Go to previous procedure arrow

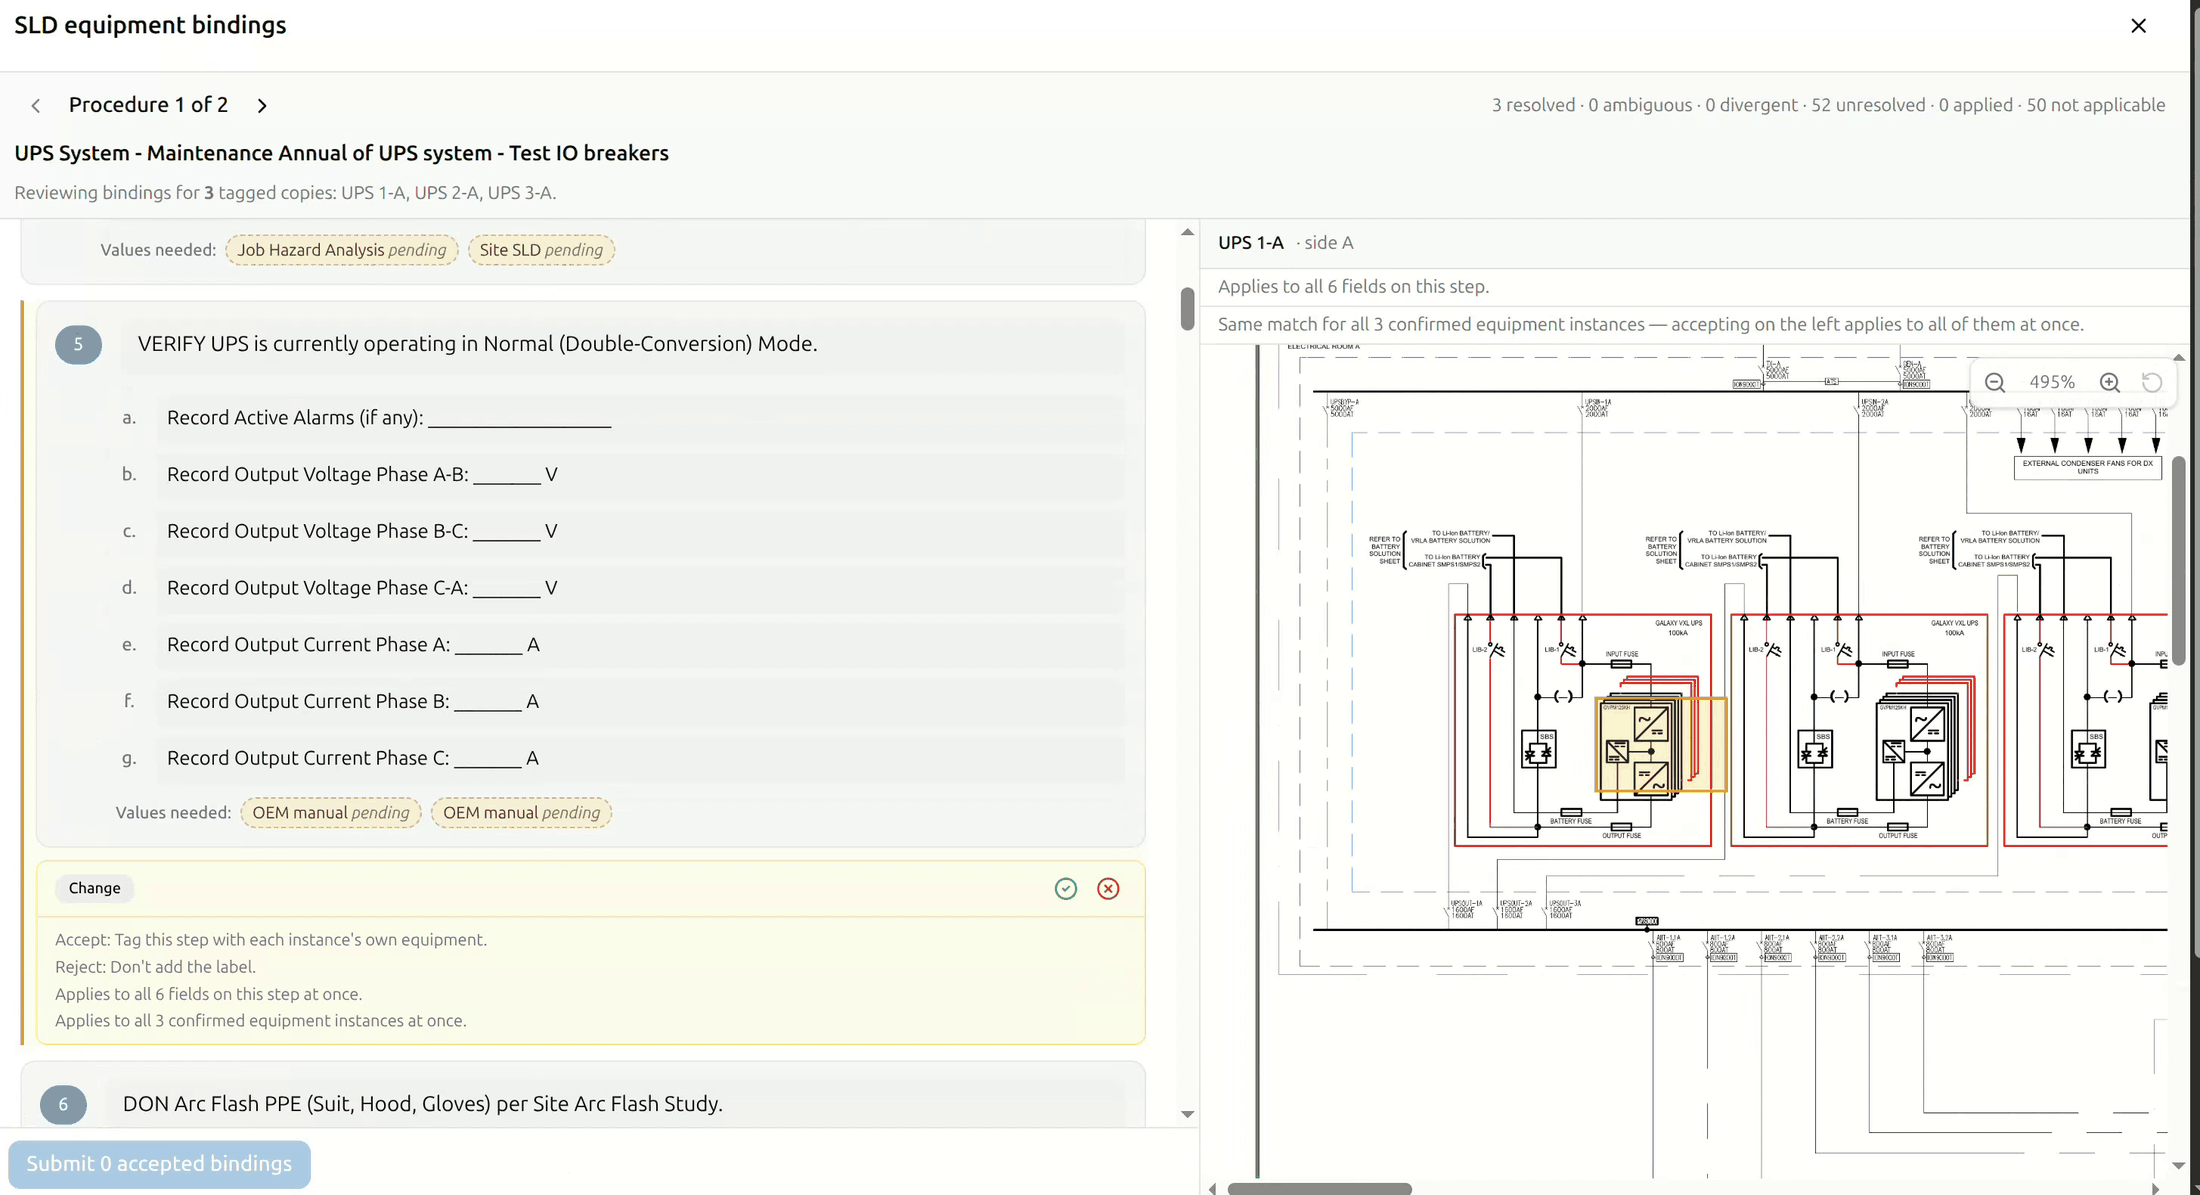point(36,105)
